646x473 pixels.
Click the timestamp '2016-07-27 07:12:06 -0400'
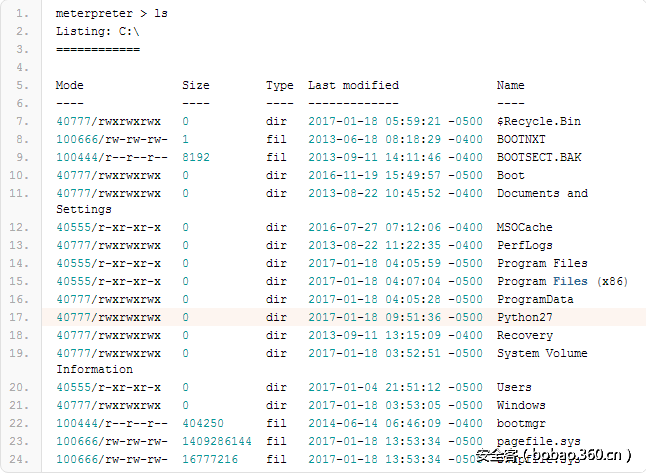[x=396, y=227]
